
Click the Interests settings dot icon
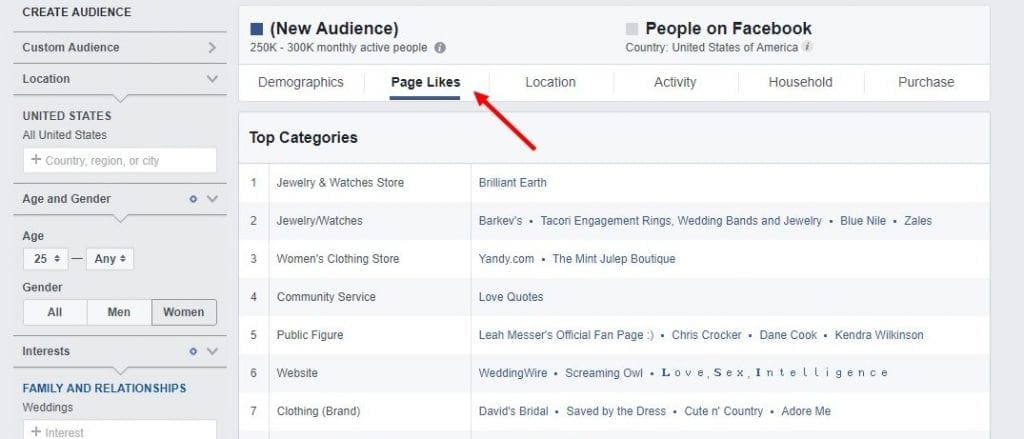(194, 352)
